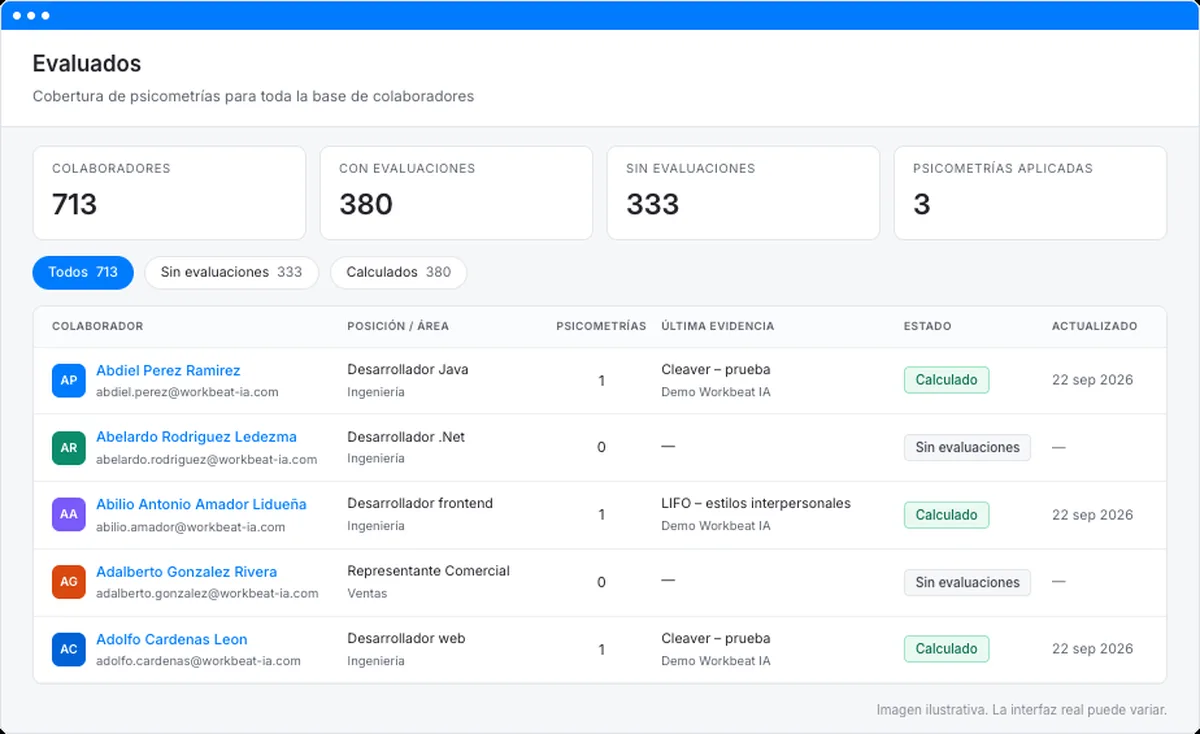Click 22 sep 2026 in Abdiel's row
Viewport: 1200px width, 734px height.
click(1092, 380)
